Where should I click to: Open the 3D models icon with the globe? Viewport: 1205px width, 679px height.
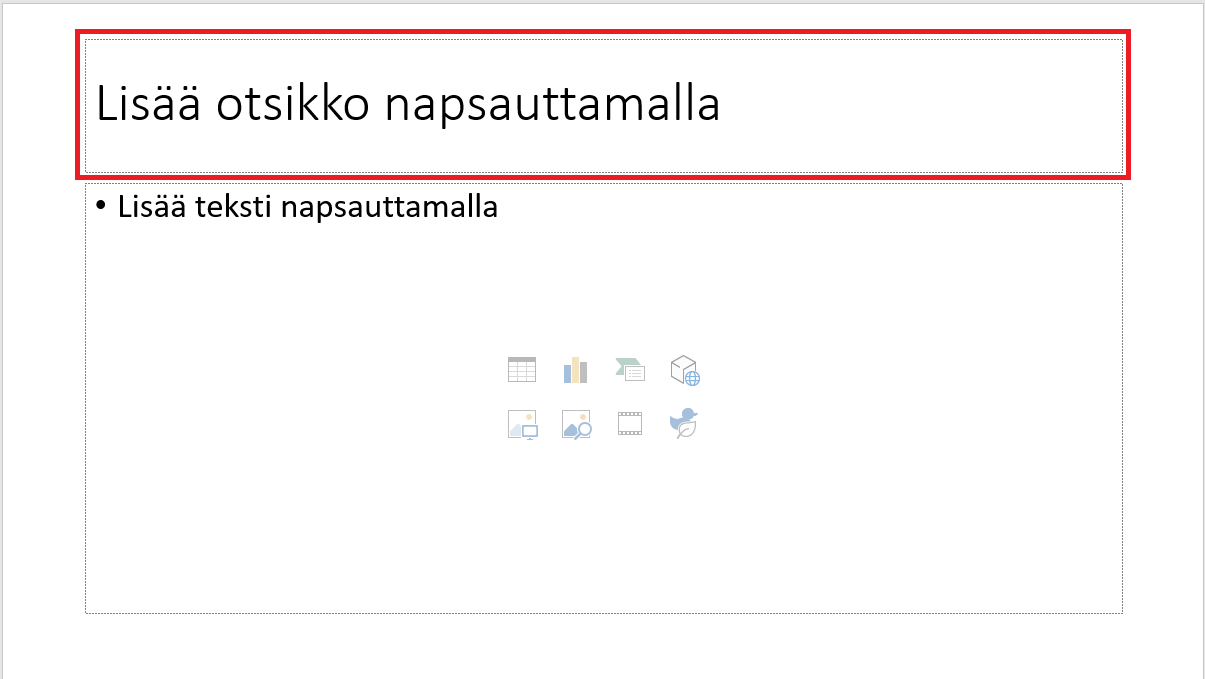pyautogui.click(x=684, y=370)
